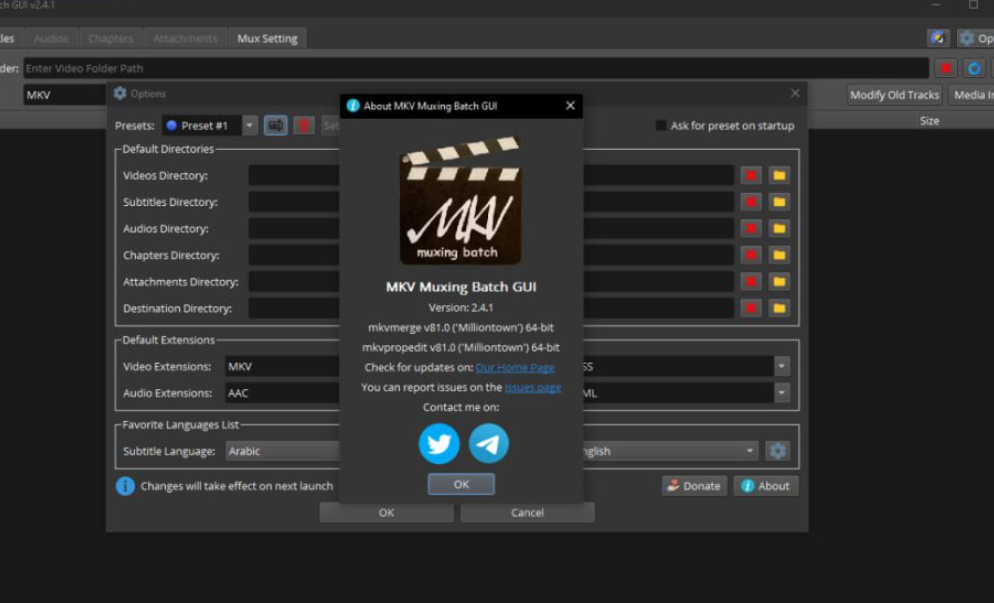Open the MKV extension combo in main window
The height and width of the screenshot is (603, 994).
[x=65, y=94]
